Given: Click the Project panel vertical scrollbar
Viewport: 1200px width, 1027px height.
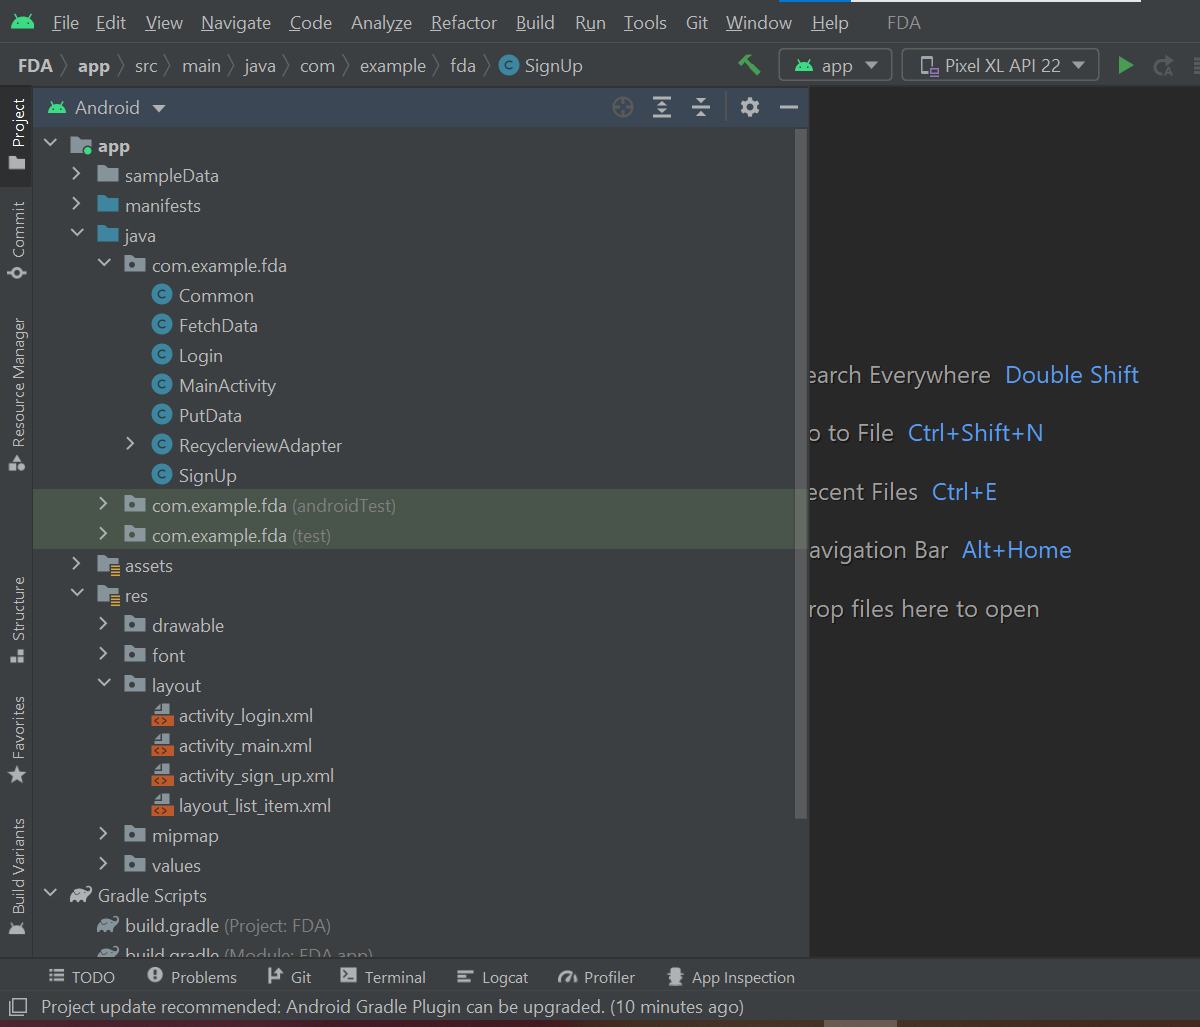Looking at the screenshot, I should [x=800, y=474].
